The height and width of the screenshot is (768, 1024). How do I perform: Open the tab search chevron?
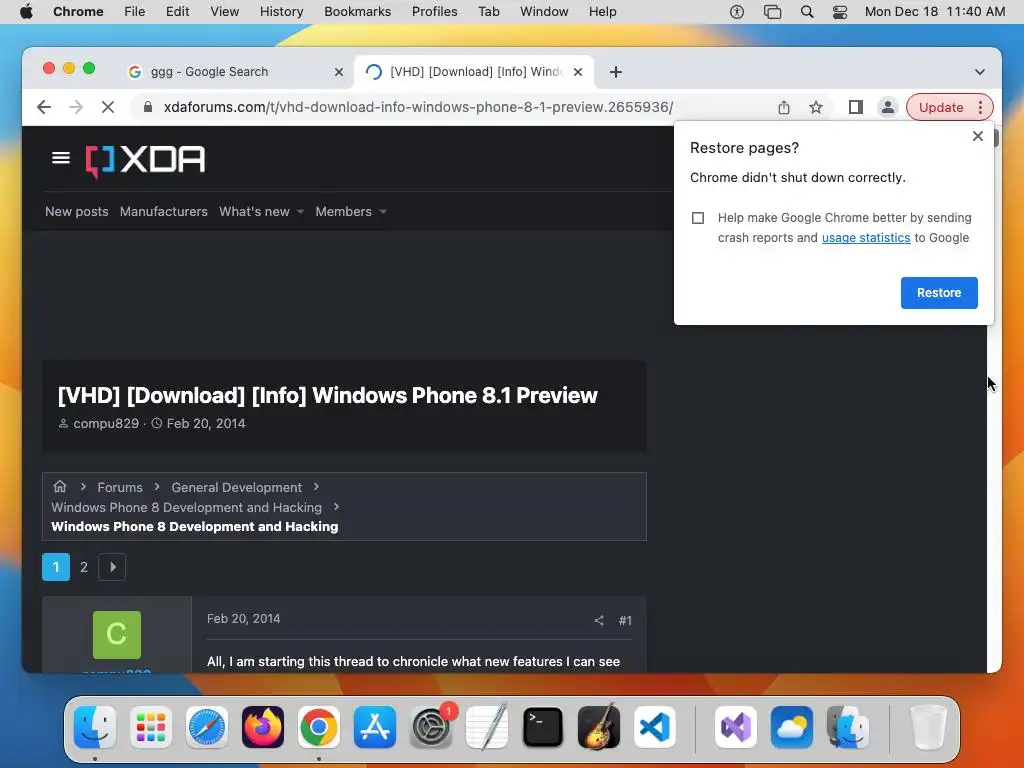[x=980, y=72]
